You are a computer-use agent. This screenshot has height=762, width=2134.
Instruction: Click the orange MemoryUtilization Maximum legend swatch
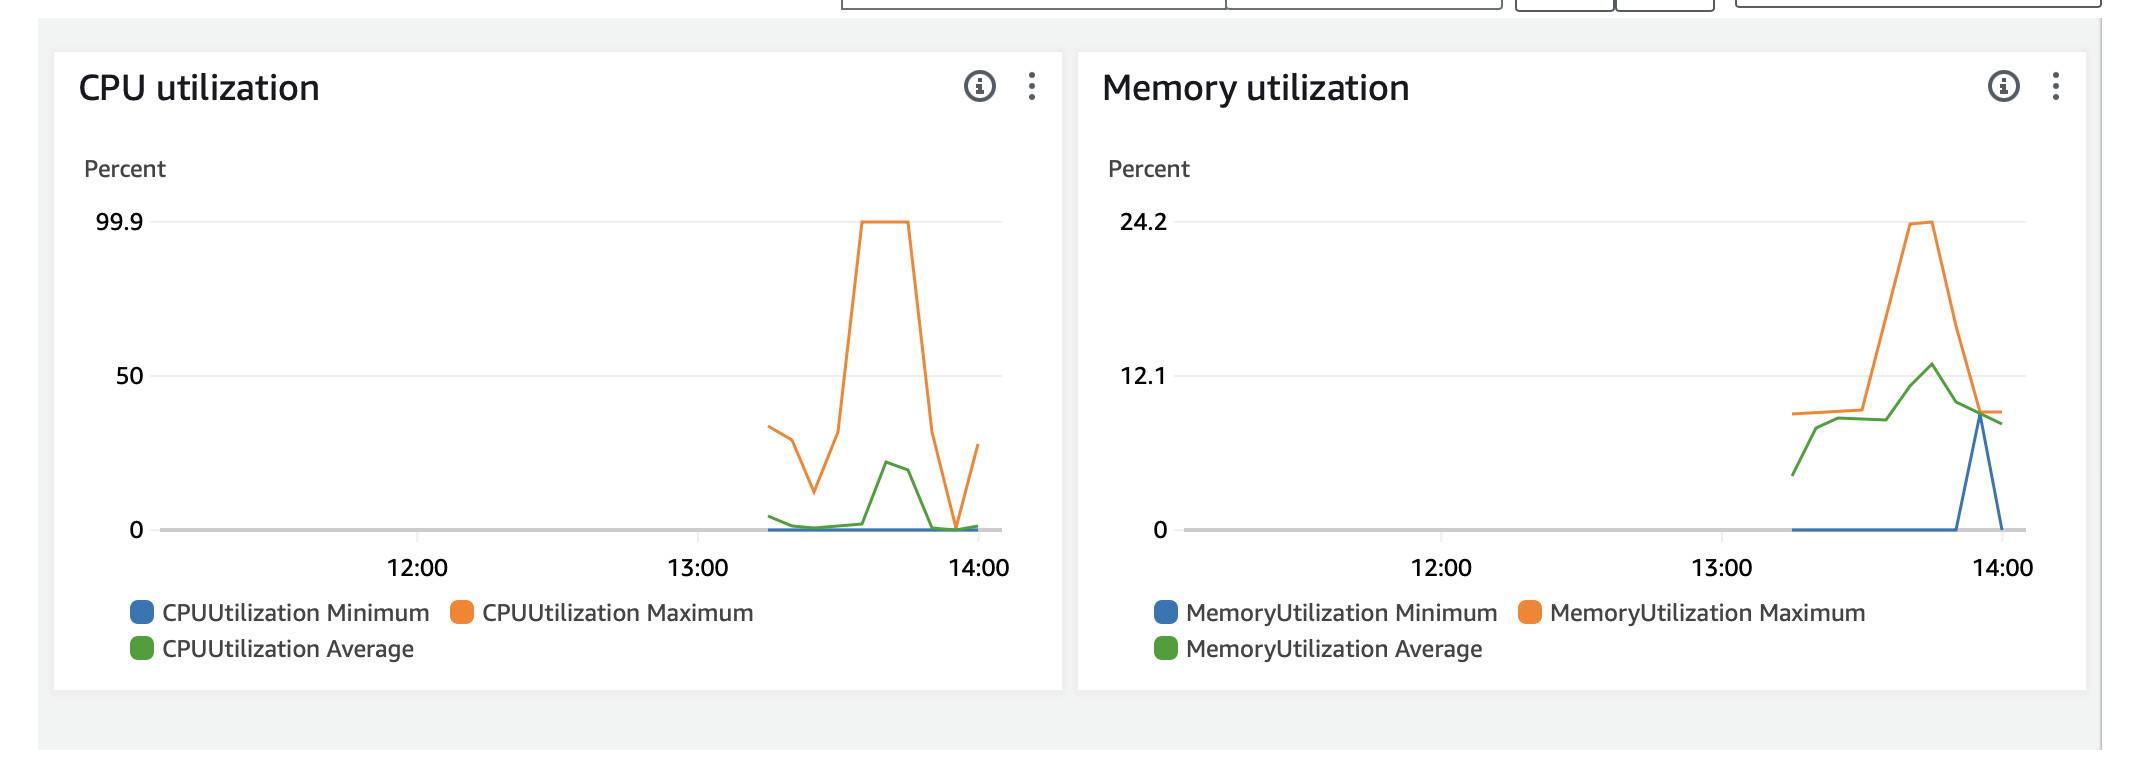[1530, 612]
